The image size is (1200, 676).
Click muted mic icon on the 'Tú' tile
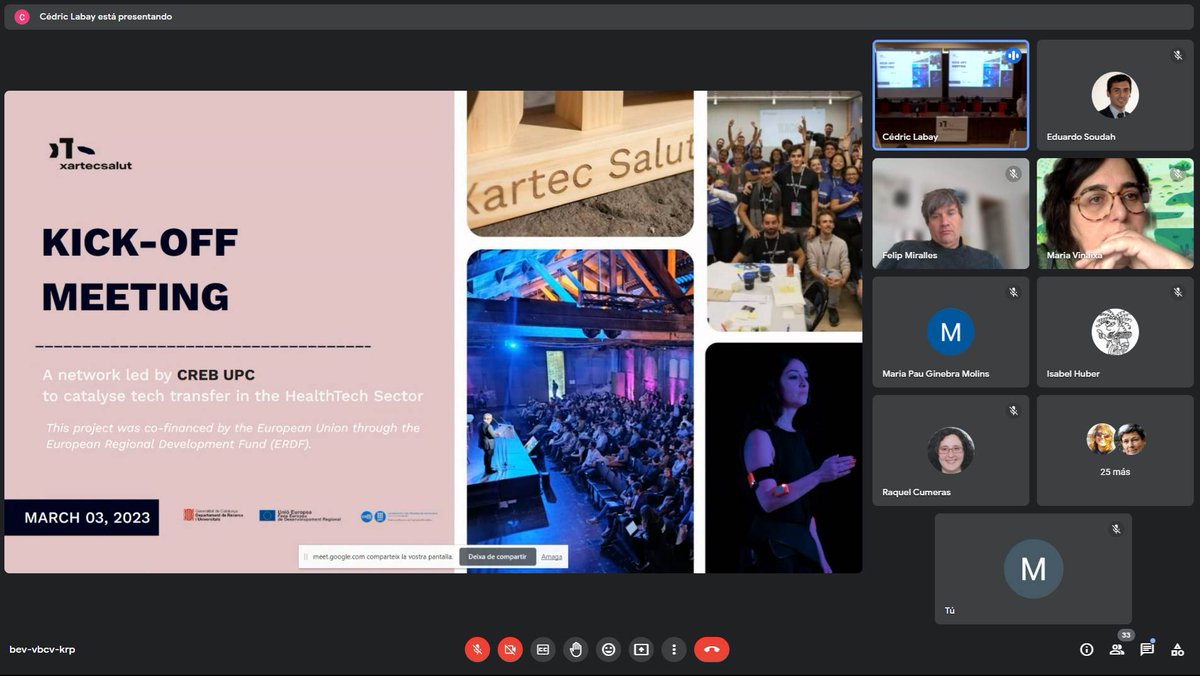tap(1116, 529)
